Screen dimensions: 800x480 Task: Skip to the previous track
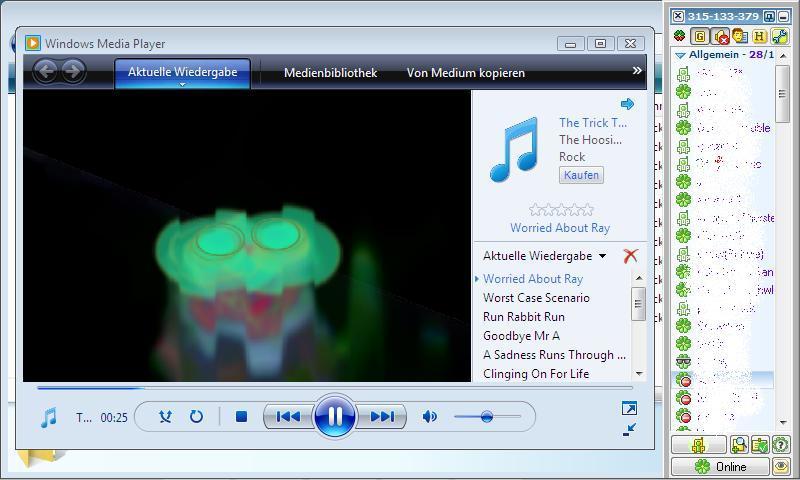[x=288, y=417]
